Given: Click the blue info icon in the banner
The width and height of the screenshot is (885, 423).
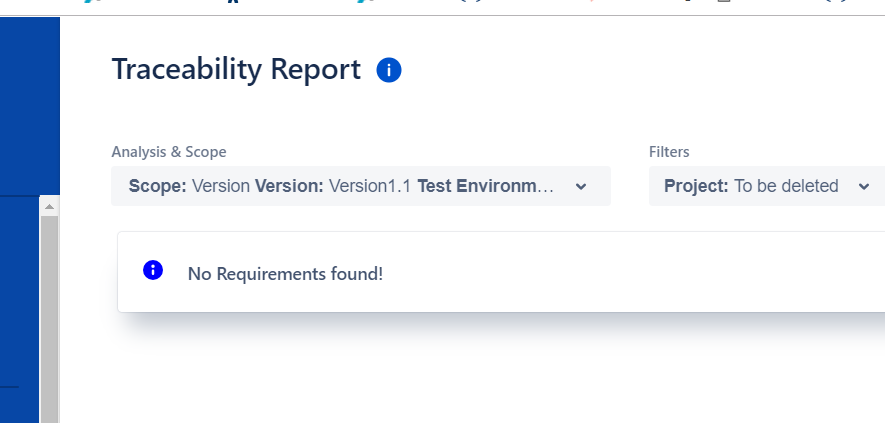Looking at the screenshot, I should click(153, 270).
